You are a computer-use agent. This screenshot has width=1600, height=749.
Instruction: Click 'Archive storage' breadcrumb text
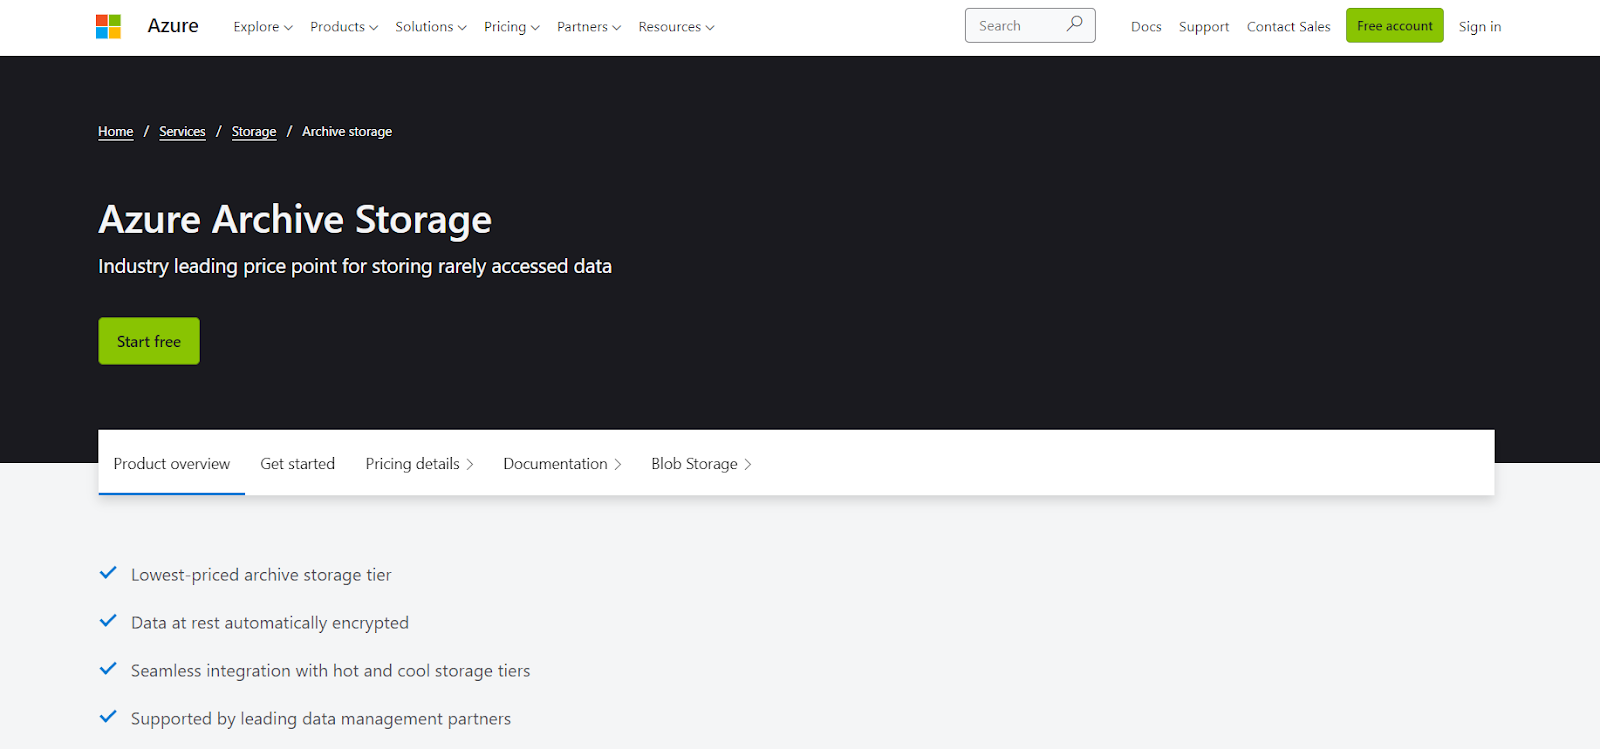click(347, 132)
